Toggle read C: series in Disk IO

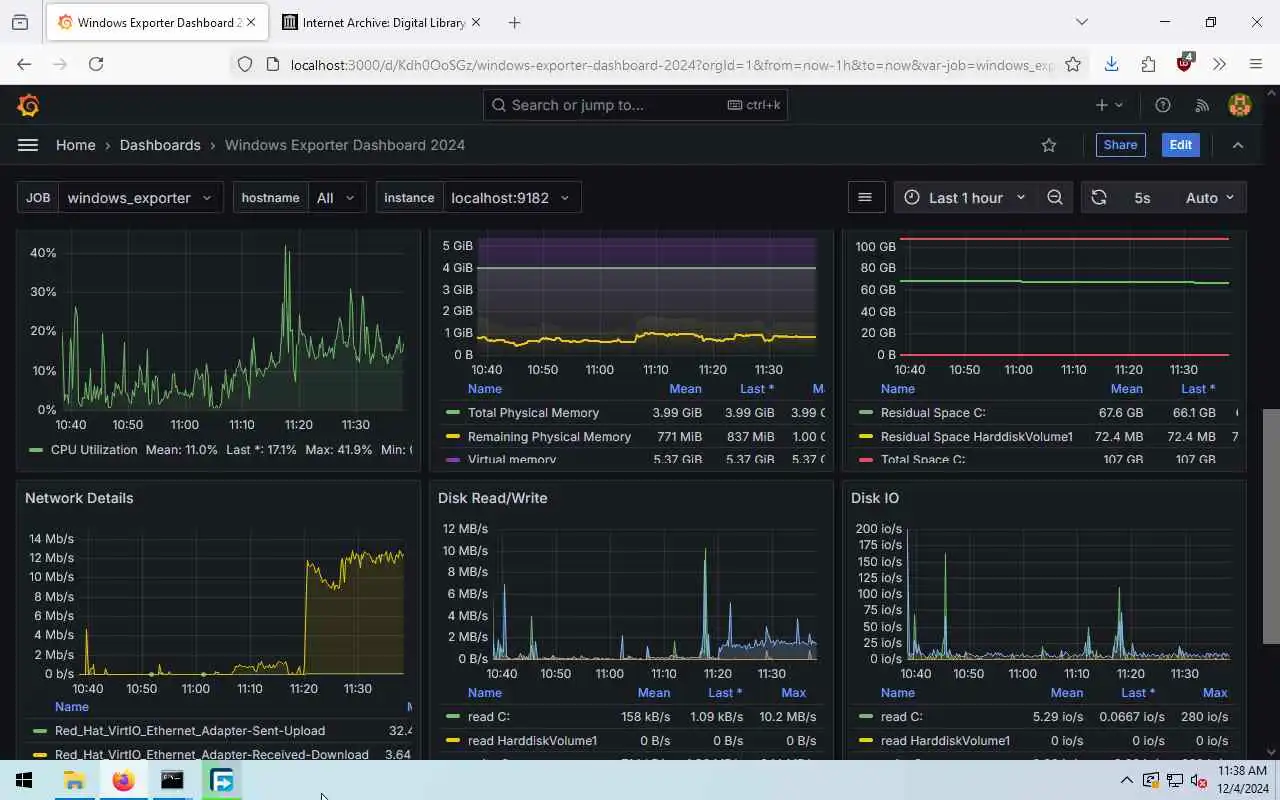click(x=901, y=717)
